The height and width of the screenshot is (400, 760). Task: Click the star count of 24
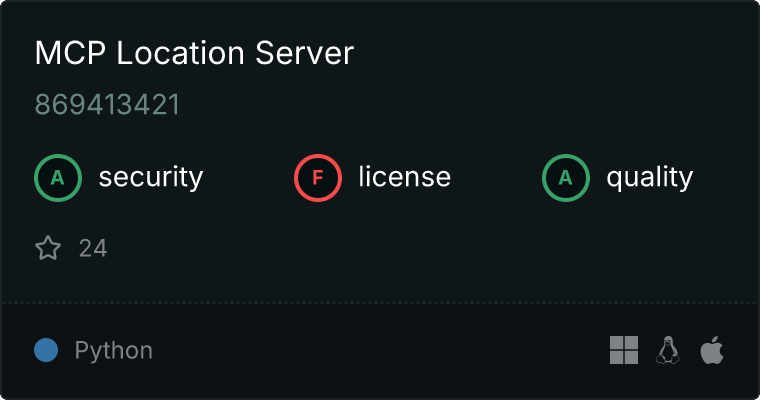[x=93, y=248]
